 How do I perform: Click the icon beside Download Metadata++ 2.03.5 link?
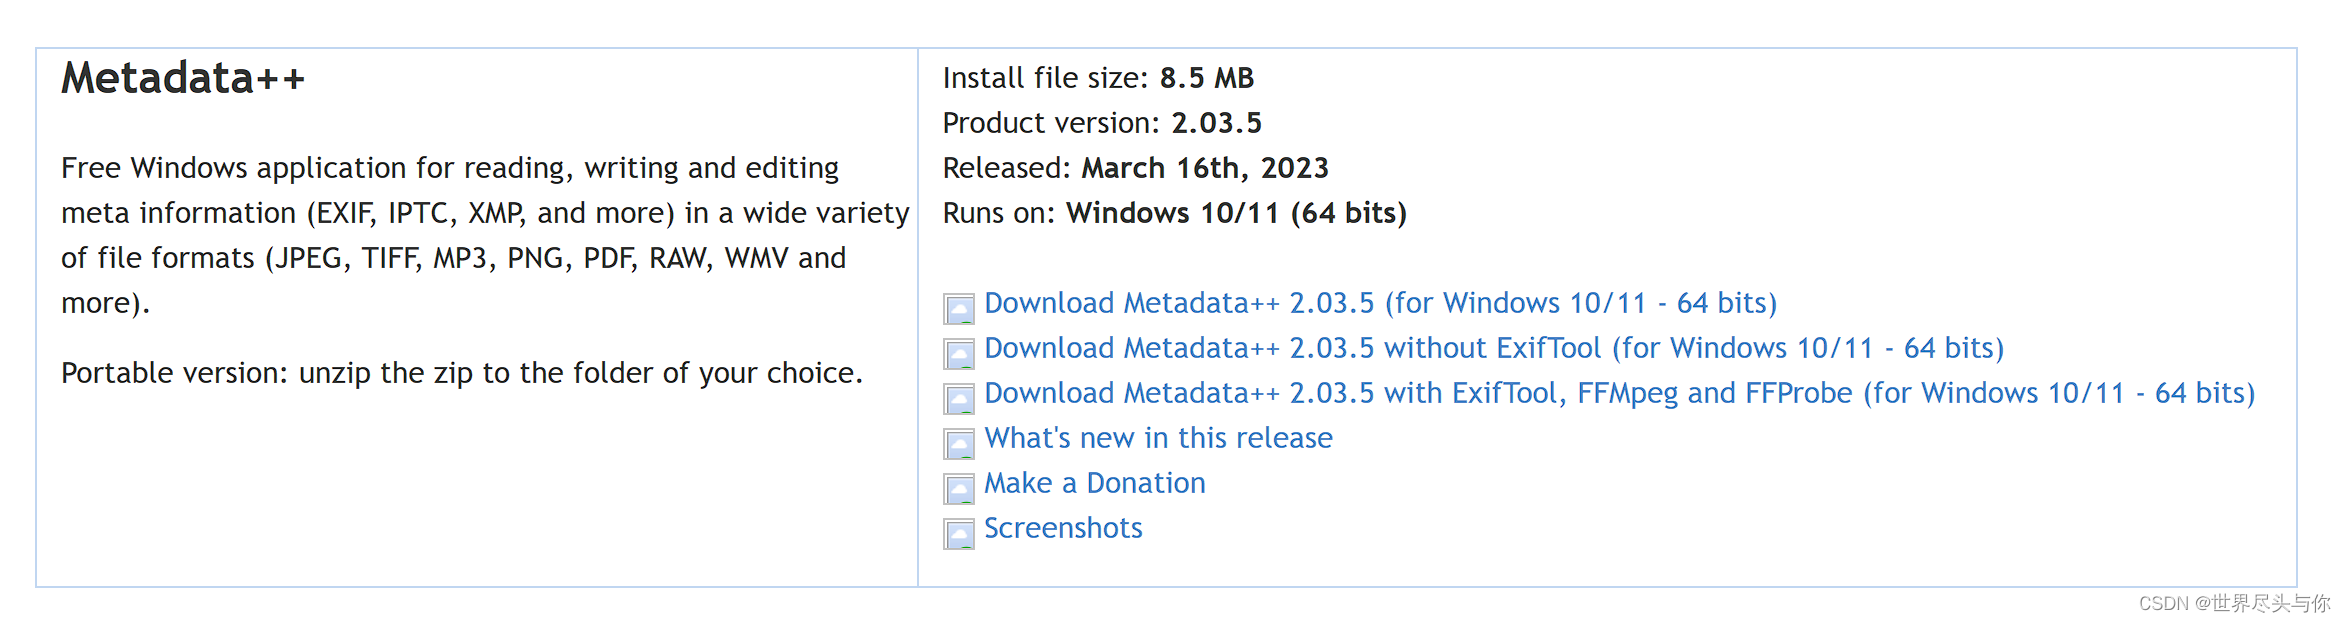(x=959, y=309)
